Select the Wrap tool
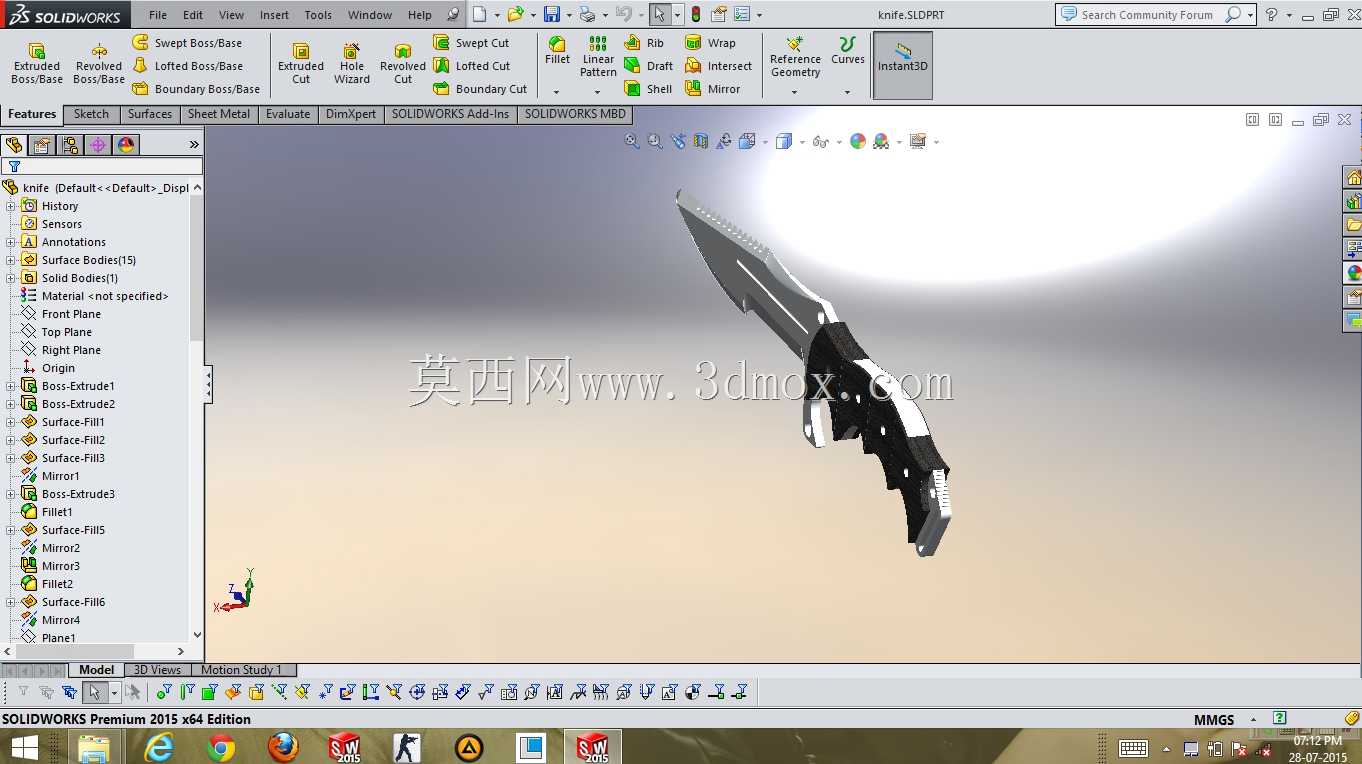1362x764 pixels. pos(710,43)
